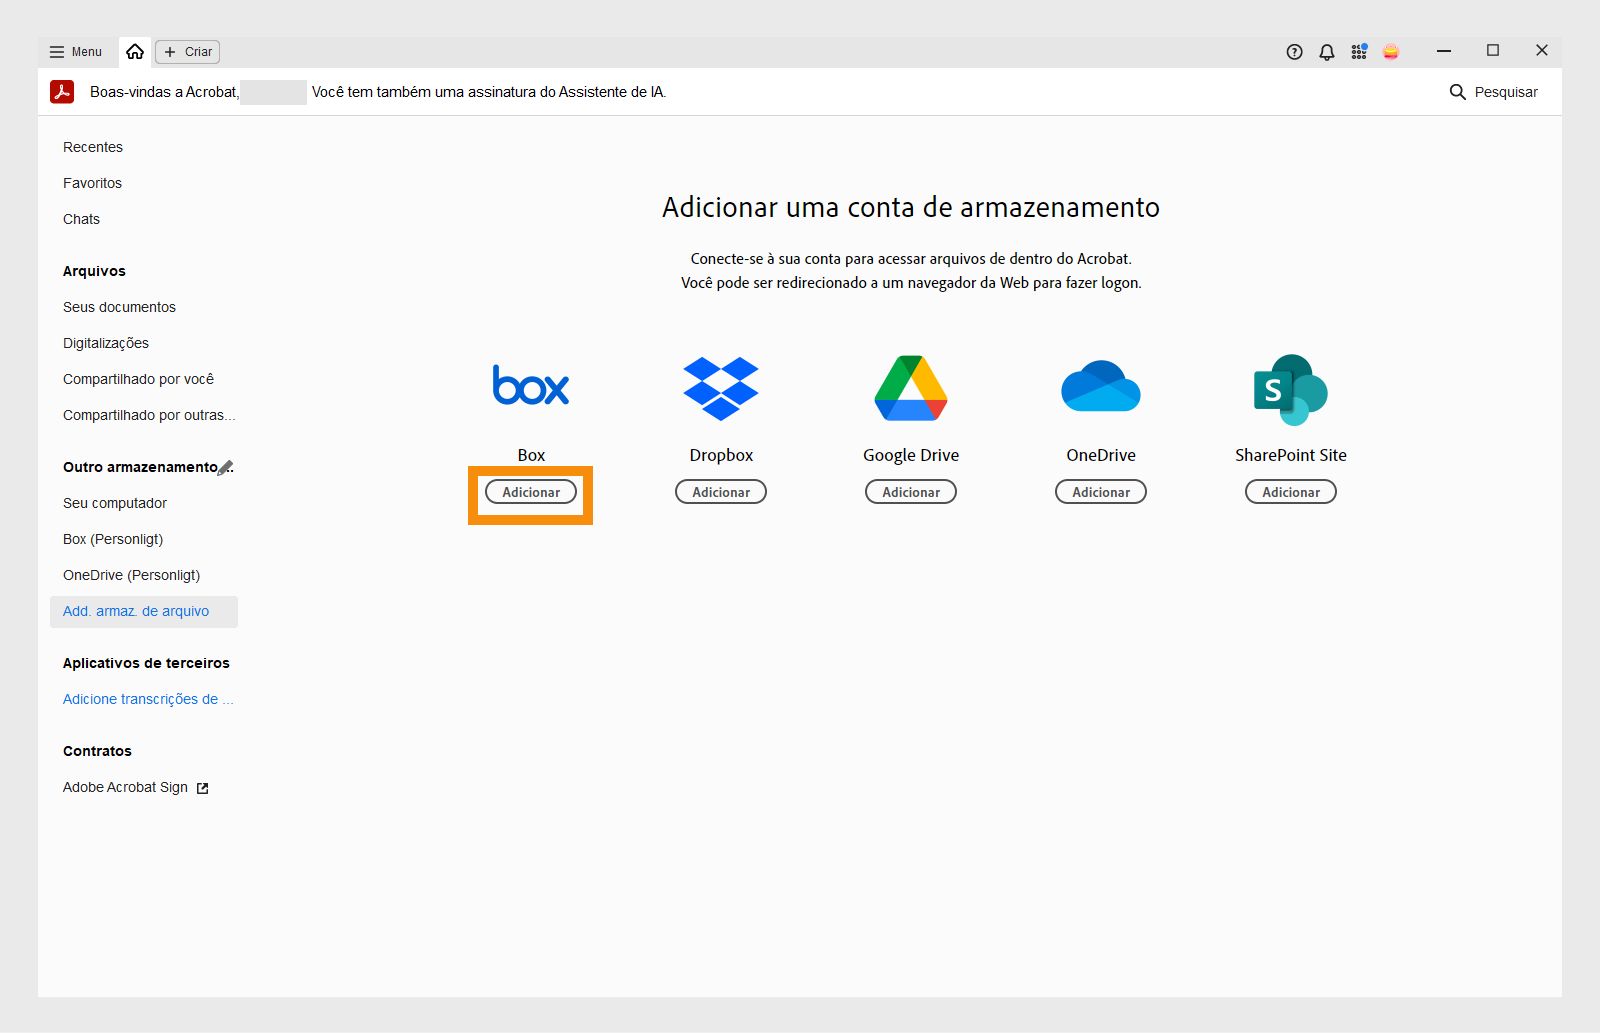Open the Menu

point(74,51)
